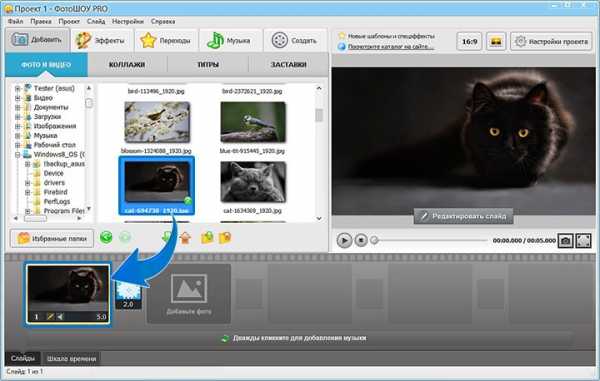Image resolution: width=600 pixels, height=381 pixels.
Task: Expand the Видео folder node
Action: (x=18, y=98)
